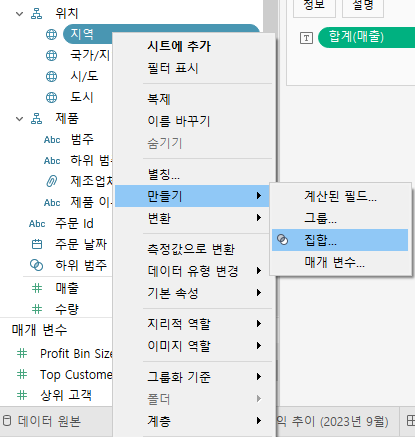415x437 pixels.
Task: Choose 필터 표시 from context menu
Action: tap(173, 68)
